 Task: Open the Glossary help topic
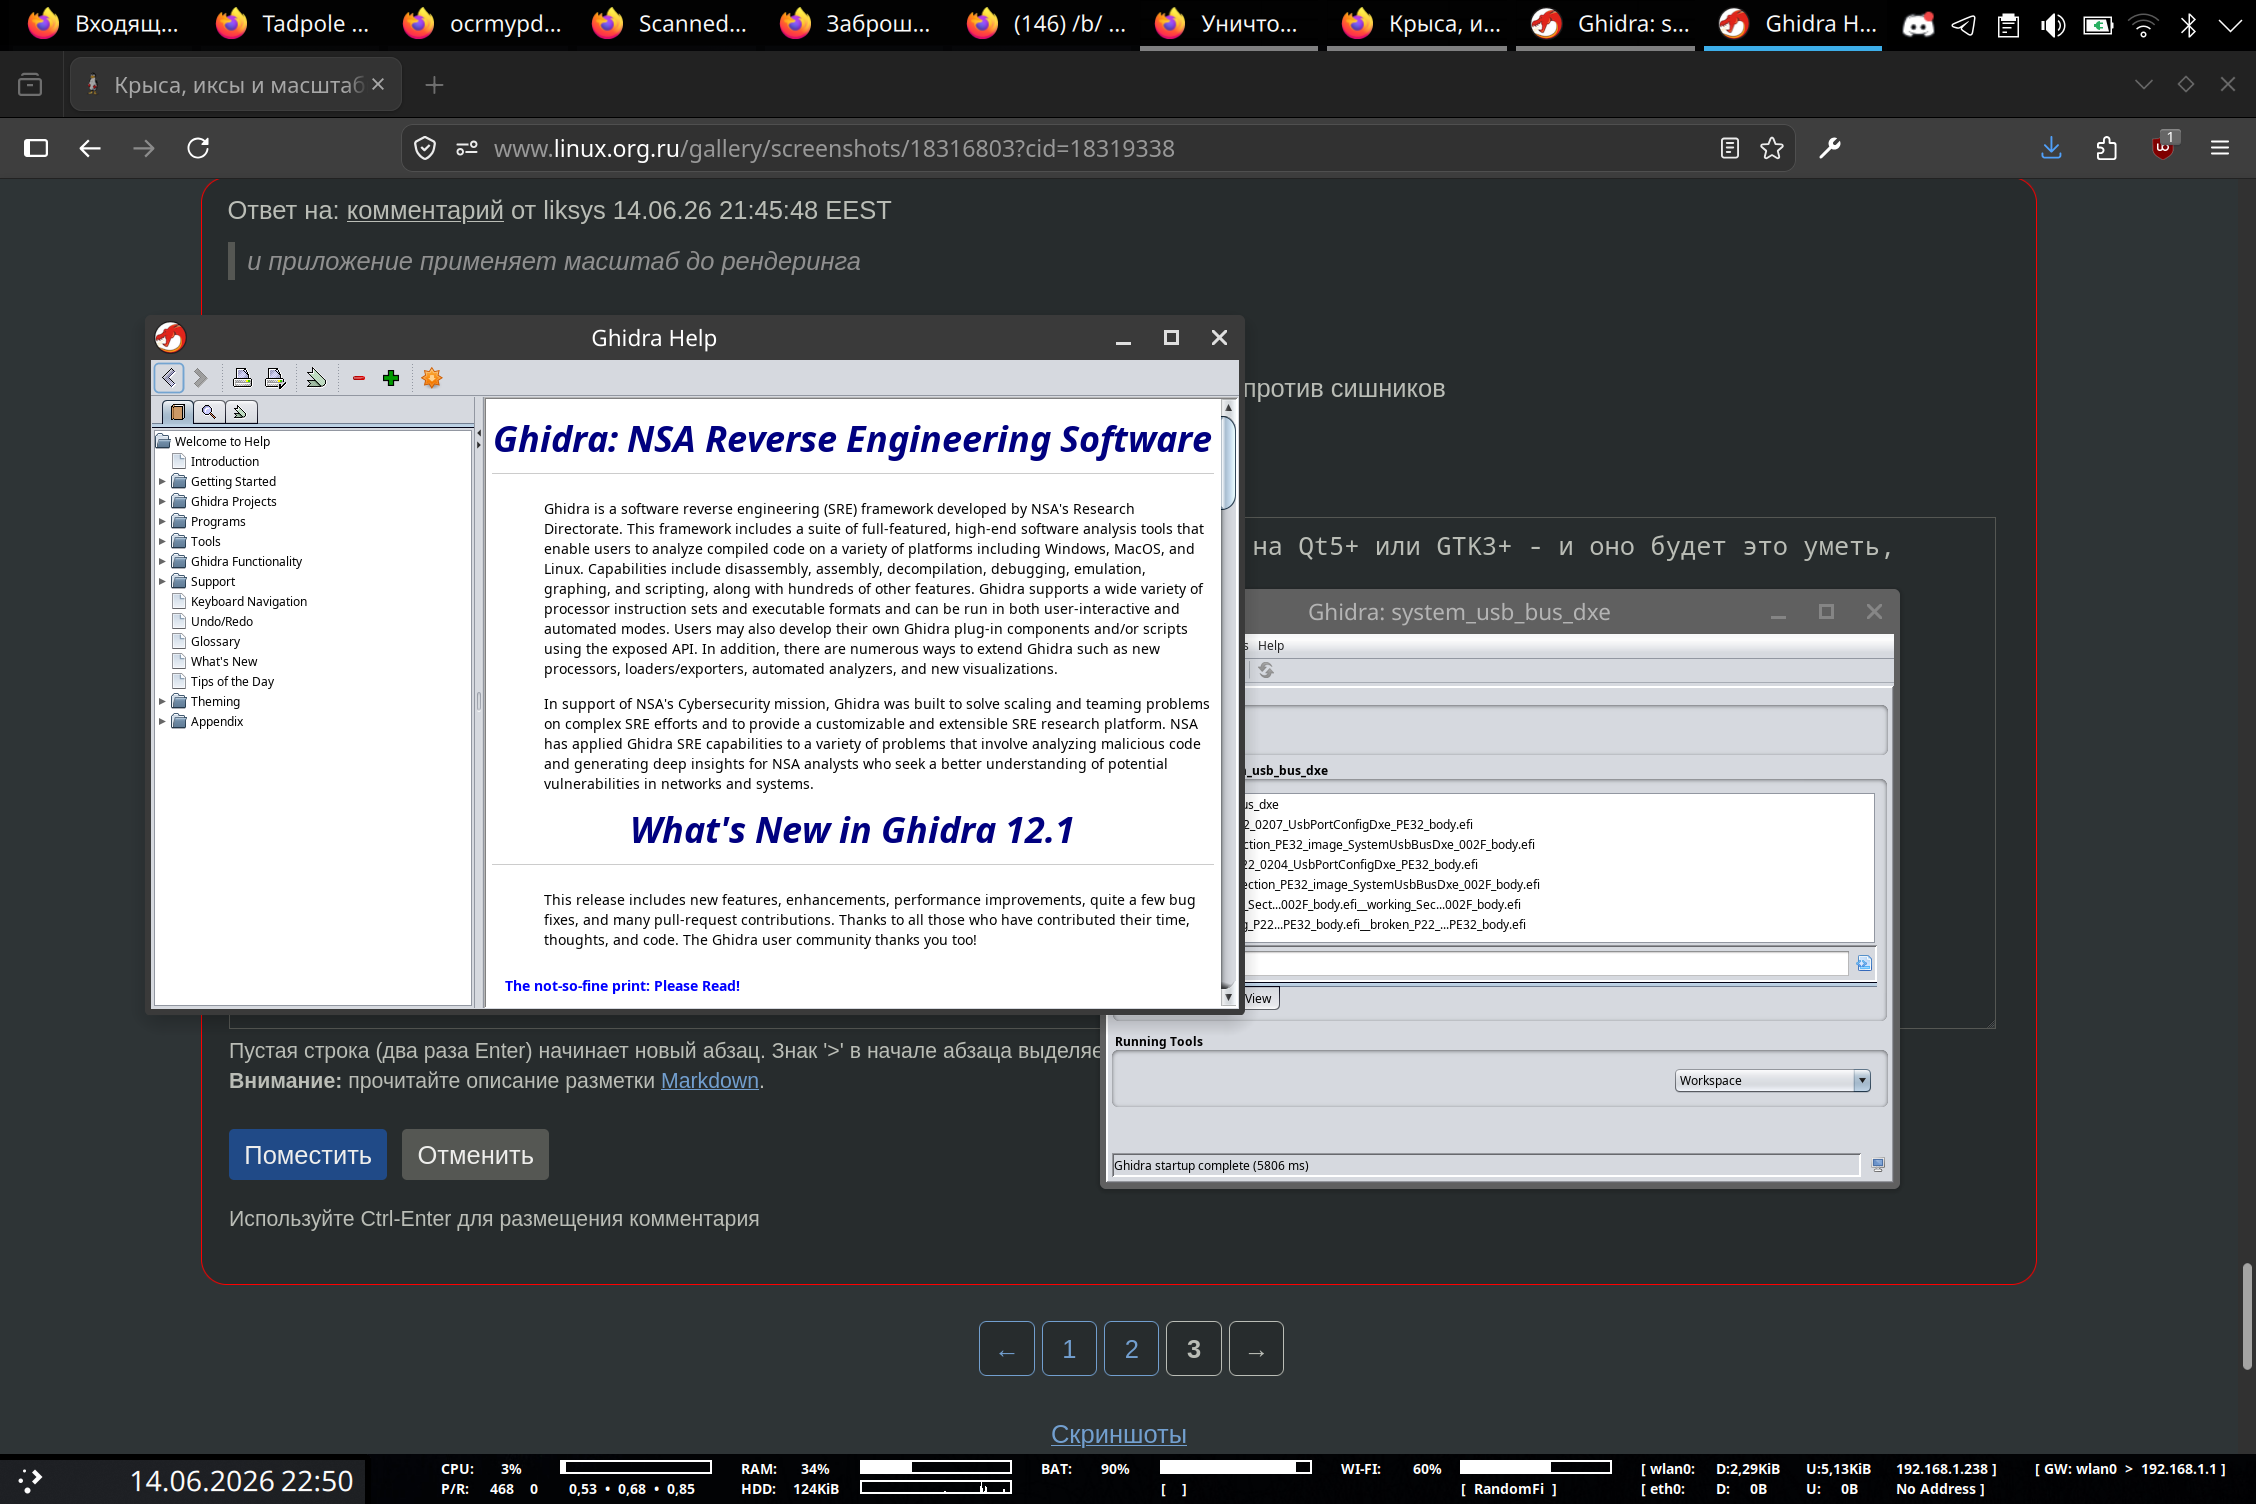216,642
